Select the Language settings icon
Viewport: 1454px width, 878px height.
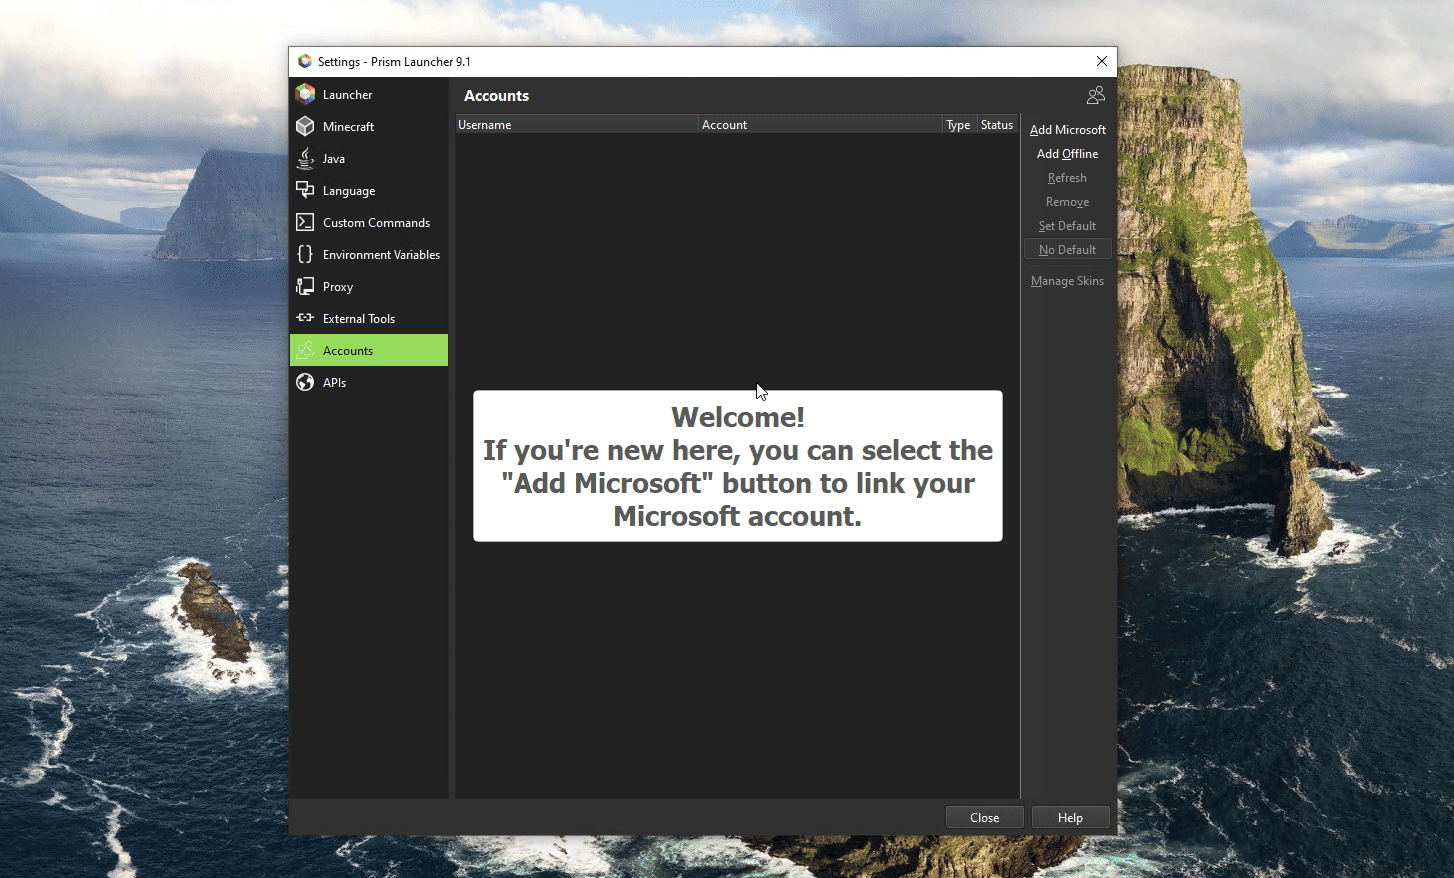(x=304, y=190)
